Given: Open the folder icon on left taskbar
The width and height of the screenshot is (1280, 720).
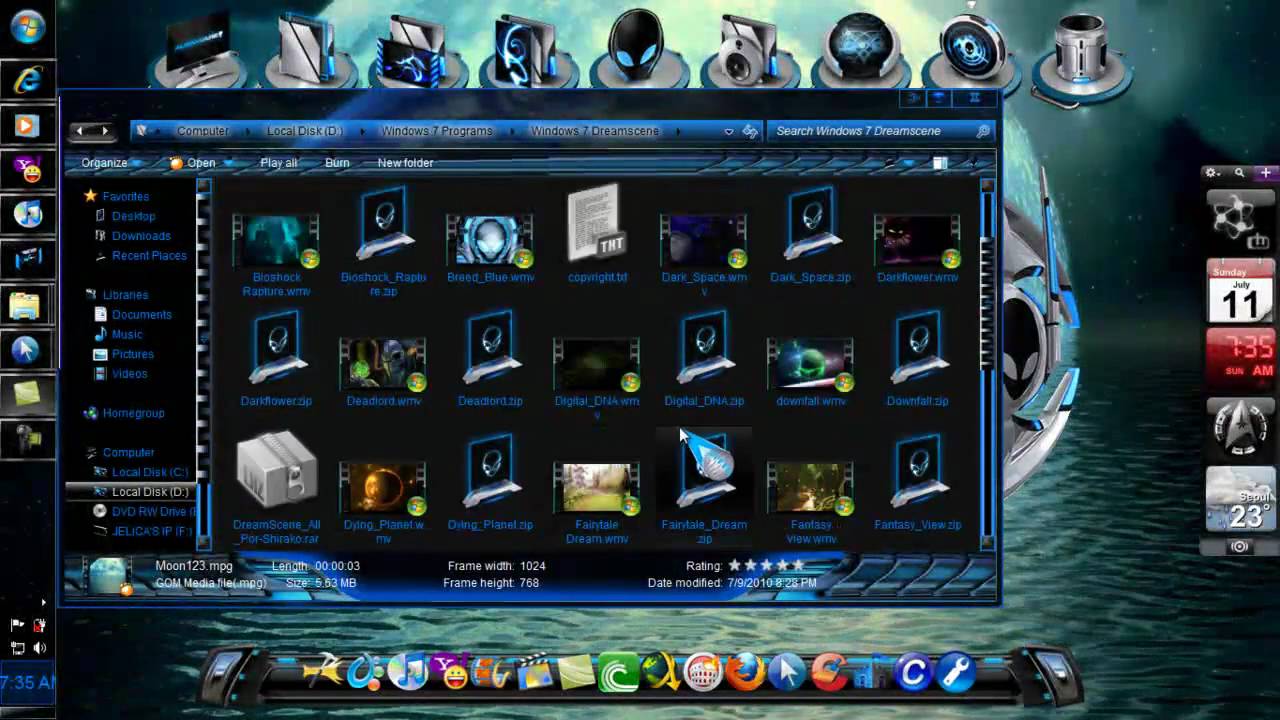Looking at the screenshot, I should [x=25, y=304].
